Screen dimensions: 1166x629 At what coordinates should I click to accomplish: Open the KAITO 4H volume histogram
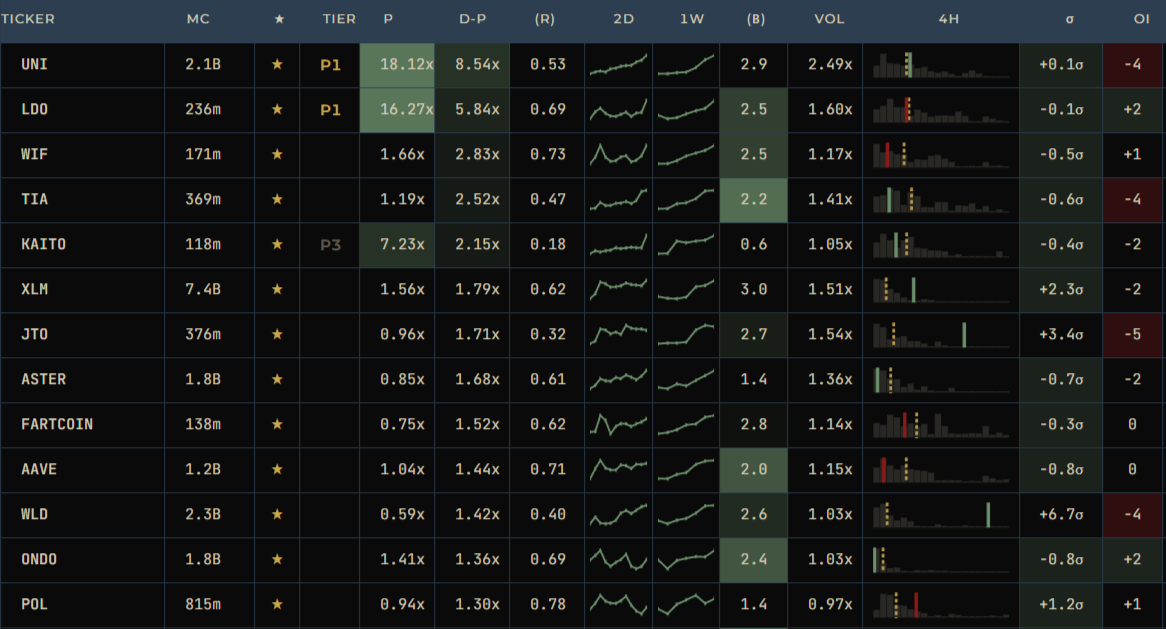point(941,245)
